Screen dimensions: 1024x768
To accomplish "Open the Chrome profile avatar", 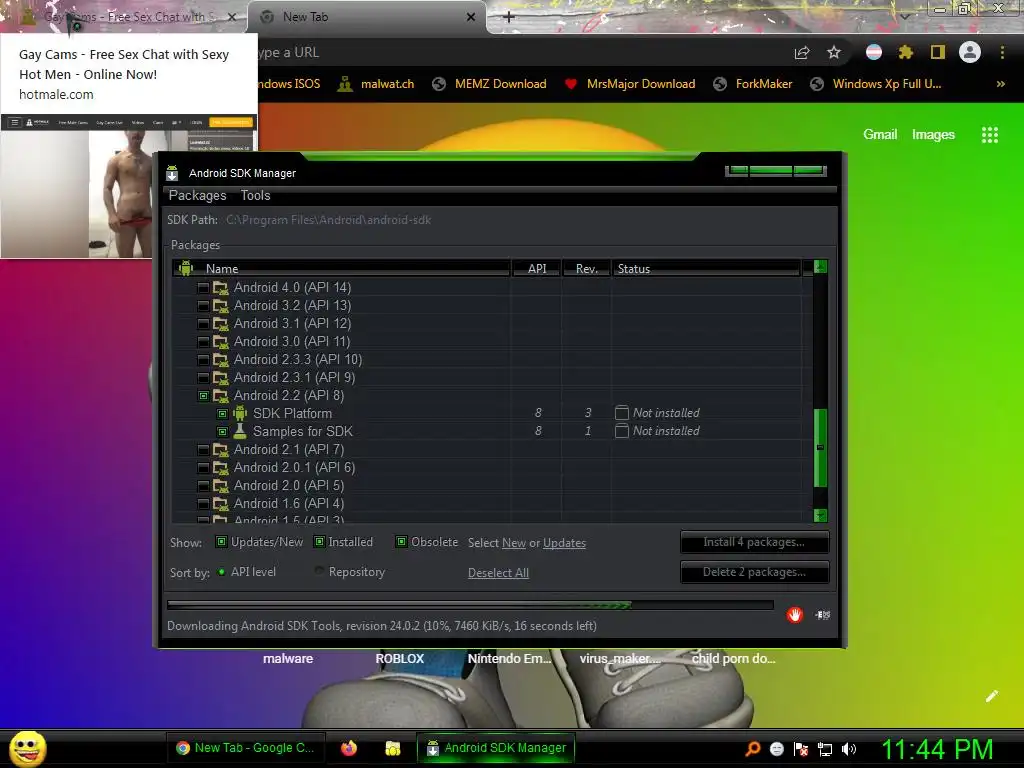I will pyautogui.click(x=970, y=52).
